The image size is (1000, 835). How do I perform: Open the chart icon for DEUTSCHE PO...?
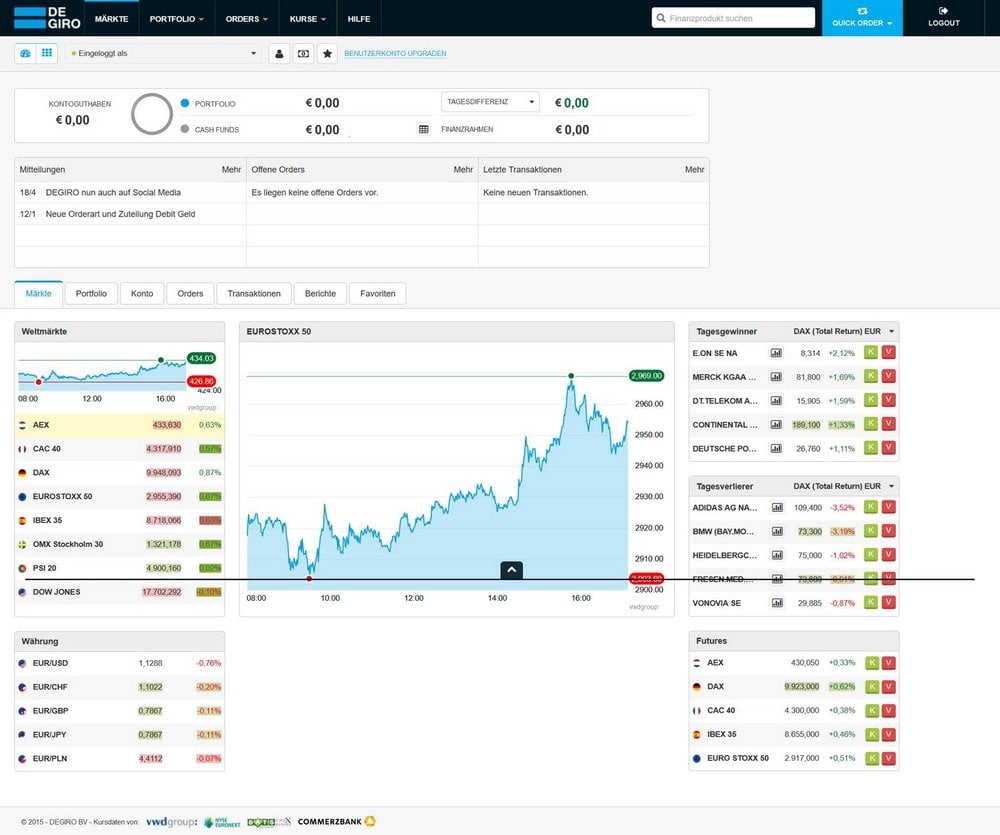(776, 448)
